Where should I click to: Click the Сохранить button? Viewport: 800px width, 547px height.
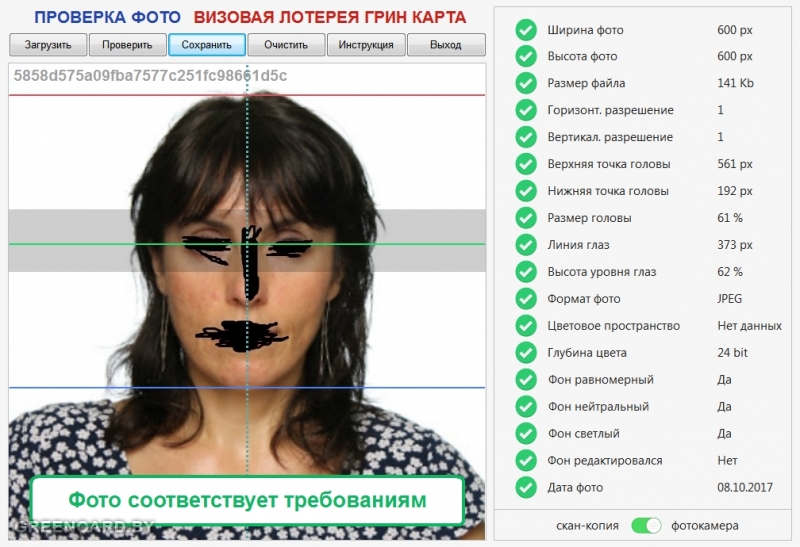207,45
